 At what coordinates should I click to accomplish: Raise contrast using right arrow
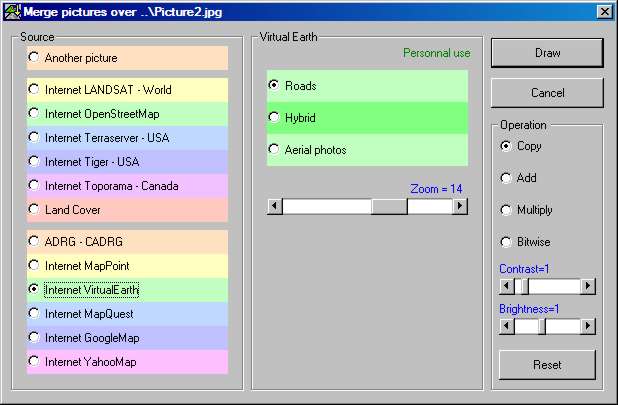tap(588, 286)
